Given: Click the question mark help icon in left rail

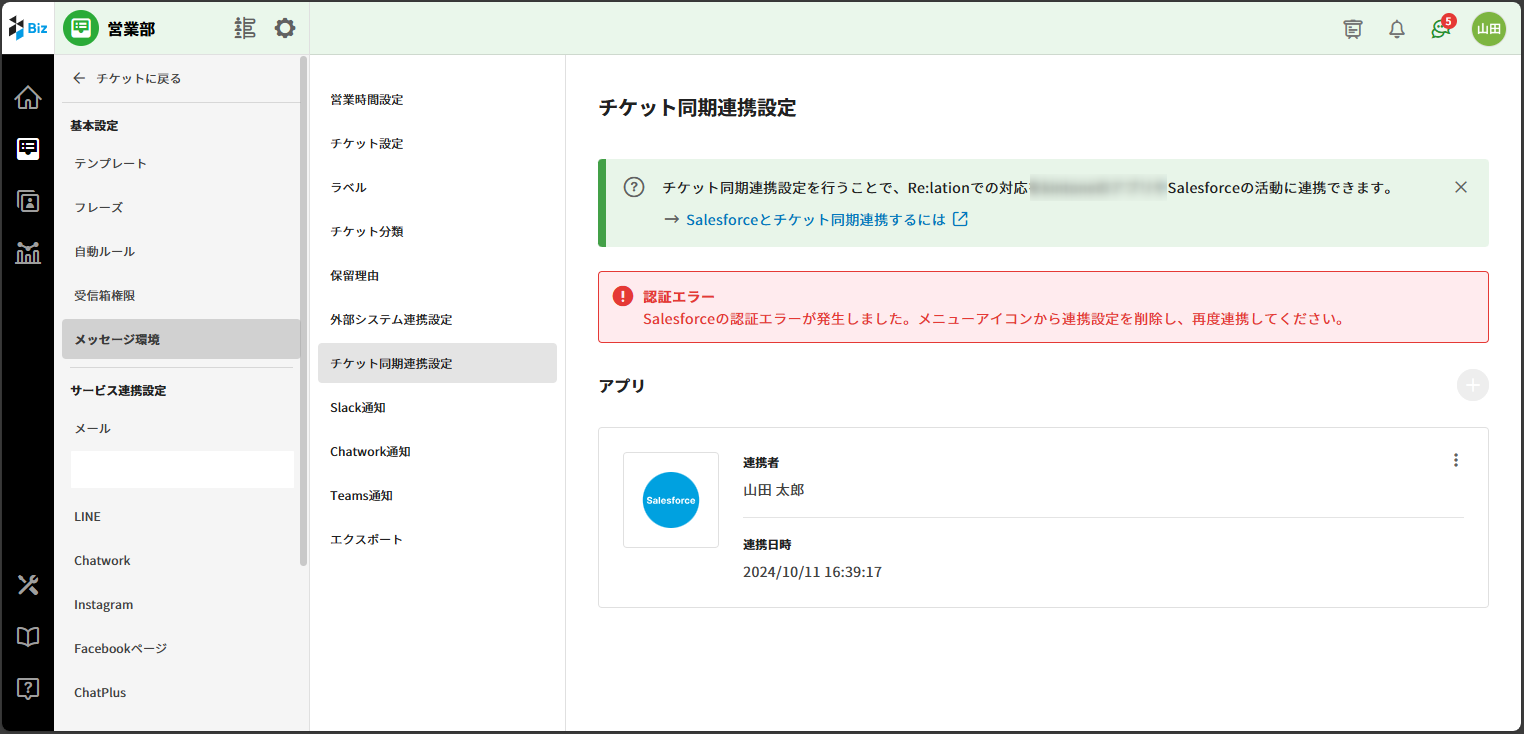Looking at the screenshot, I should (x=28, y=688).
